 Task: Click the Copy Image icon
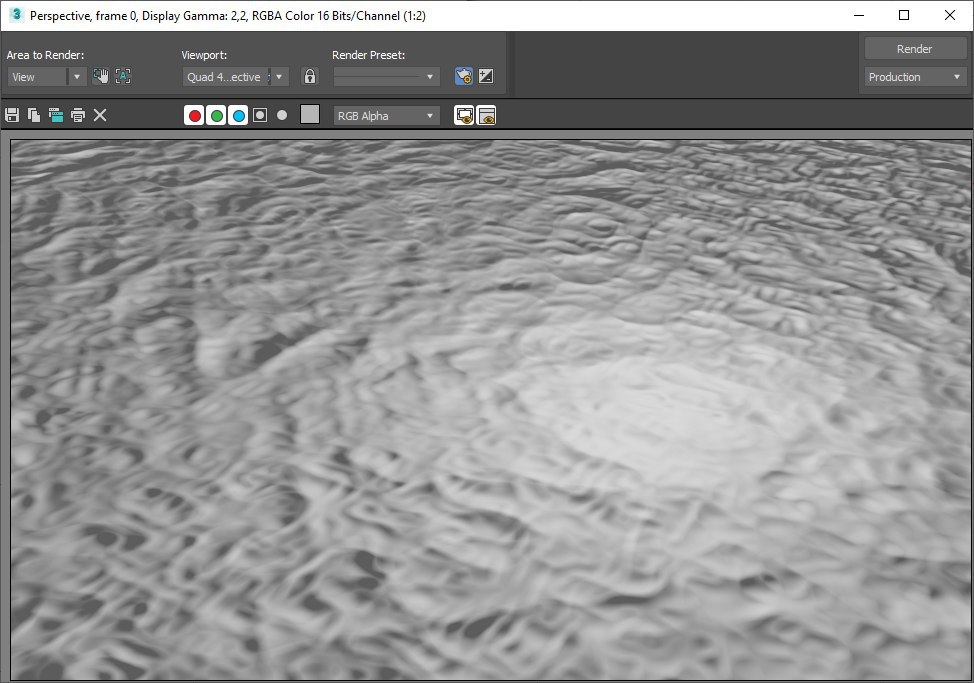tap(34, 115)
